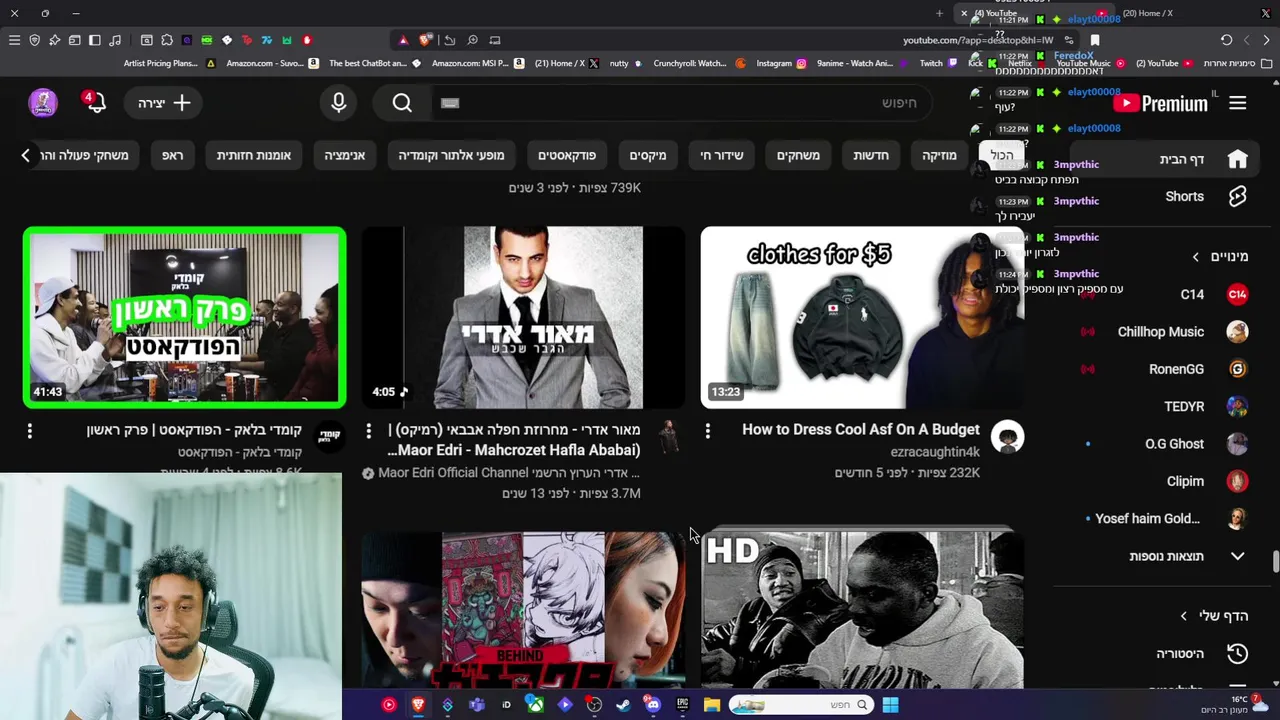Select the 'ראפ' filter chip

pos(173,155)
